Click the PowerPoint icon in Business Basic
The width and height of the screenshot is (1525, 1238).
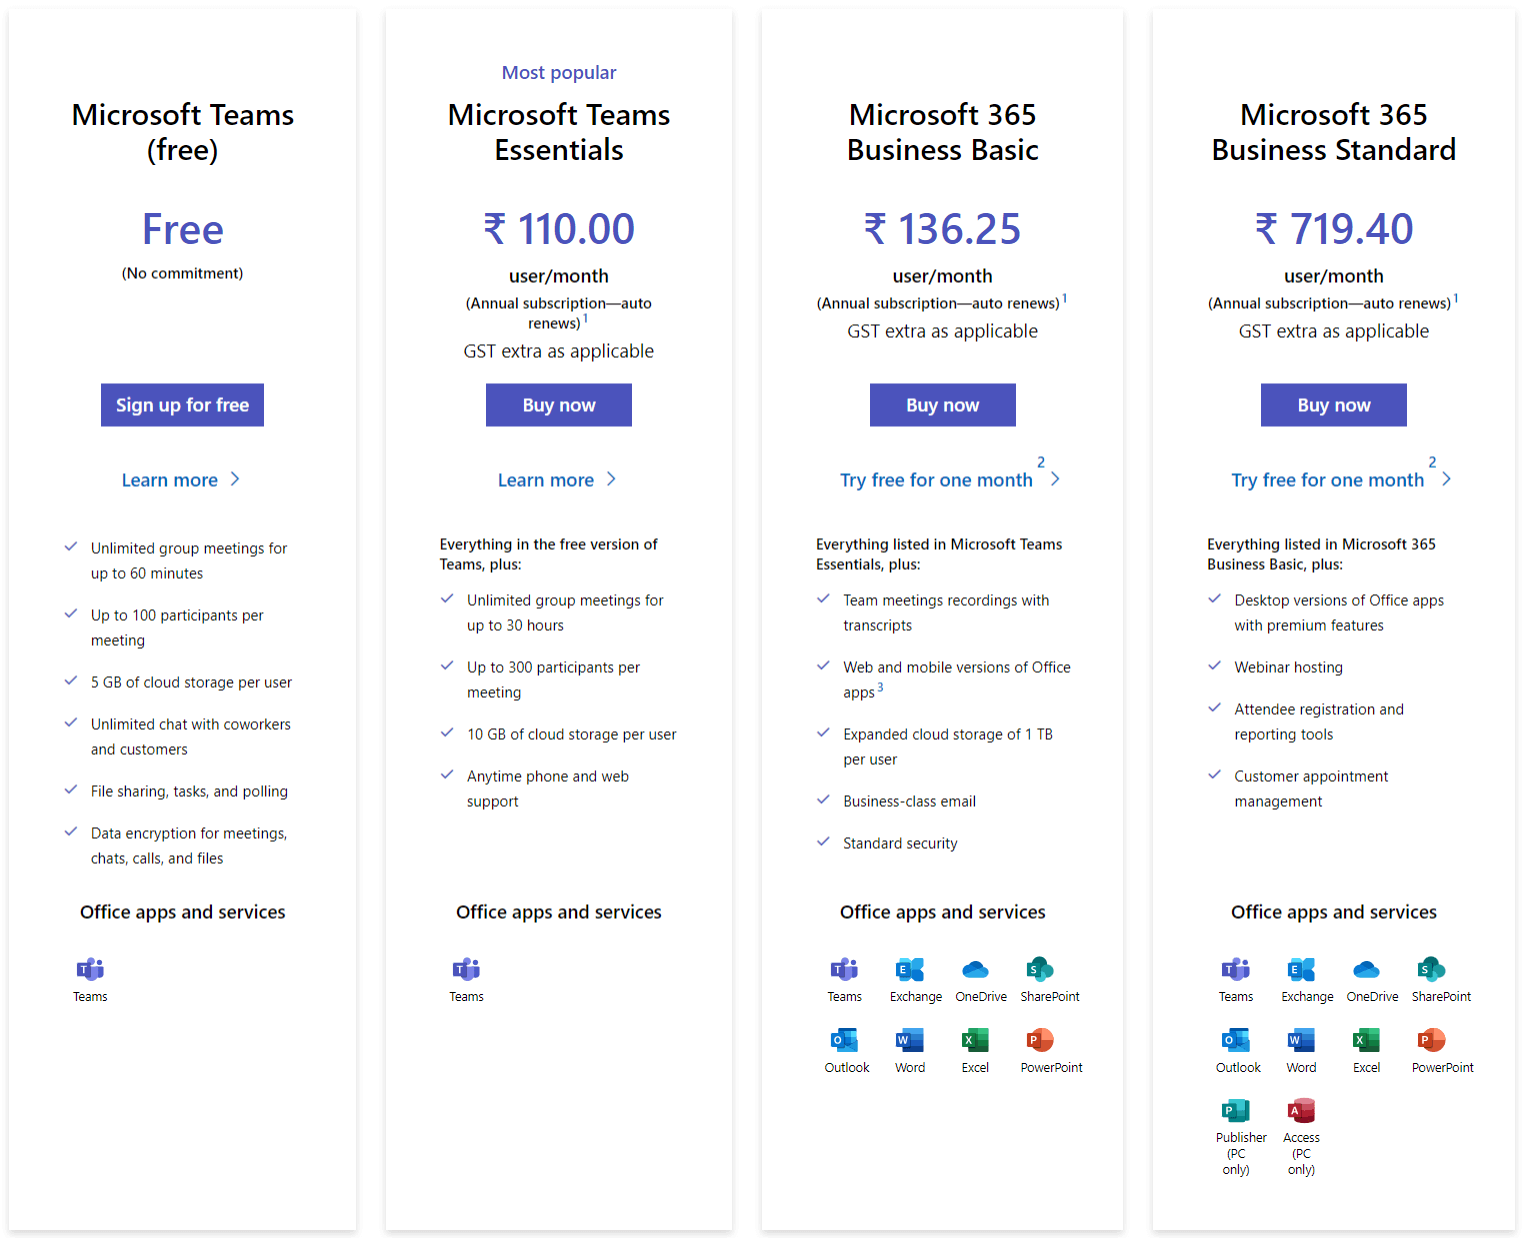pyautogui.click(x=1040, y=1040)
